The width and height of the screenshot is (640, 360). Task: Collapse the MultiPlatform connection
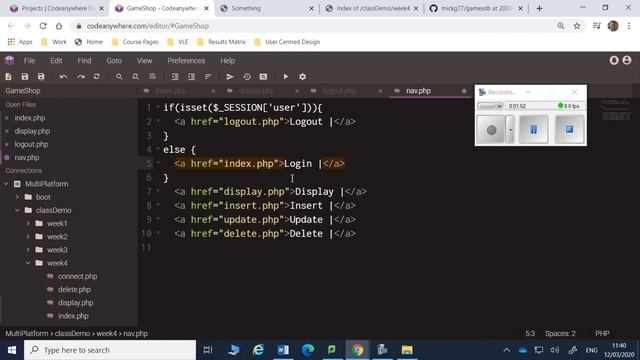point(6,184)
